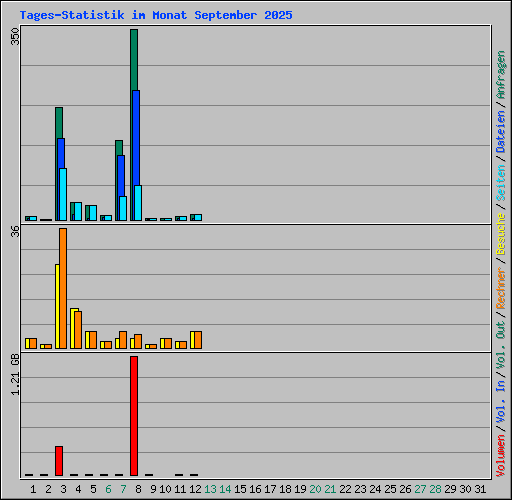
Task: Click the chart title Tages-Statistik im Monat September 2025
Action: [x=156, y=15]
